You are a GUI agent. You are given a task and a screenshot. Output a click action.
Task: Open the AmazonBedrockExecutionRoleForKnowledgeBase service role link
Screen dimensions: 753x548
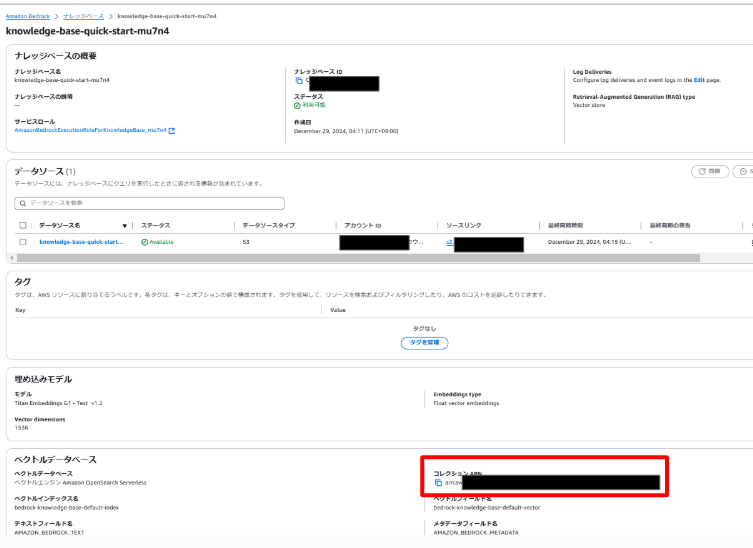click(x=90, y=130)
